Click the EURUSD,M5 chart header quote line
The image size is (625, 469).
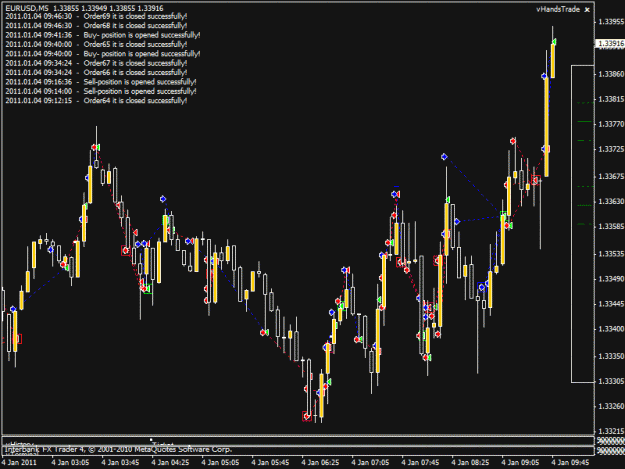pos(84,8)
